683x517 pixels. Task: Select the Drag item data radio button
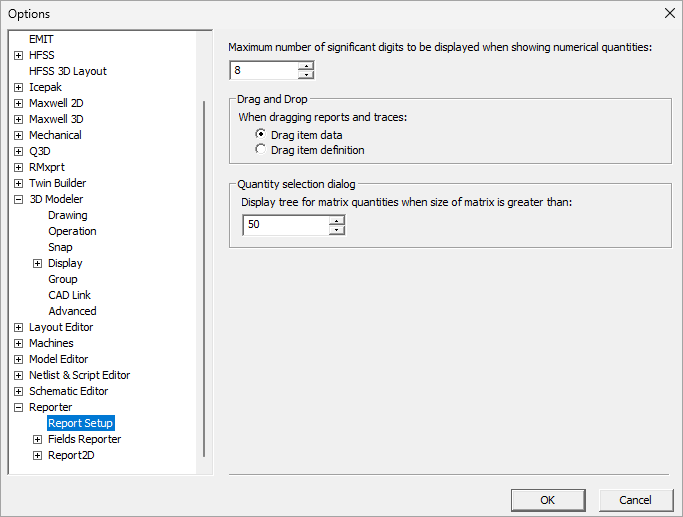(x=260, y=134)
